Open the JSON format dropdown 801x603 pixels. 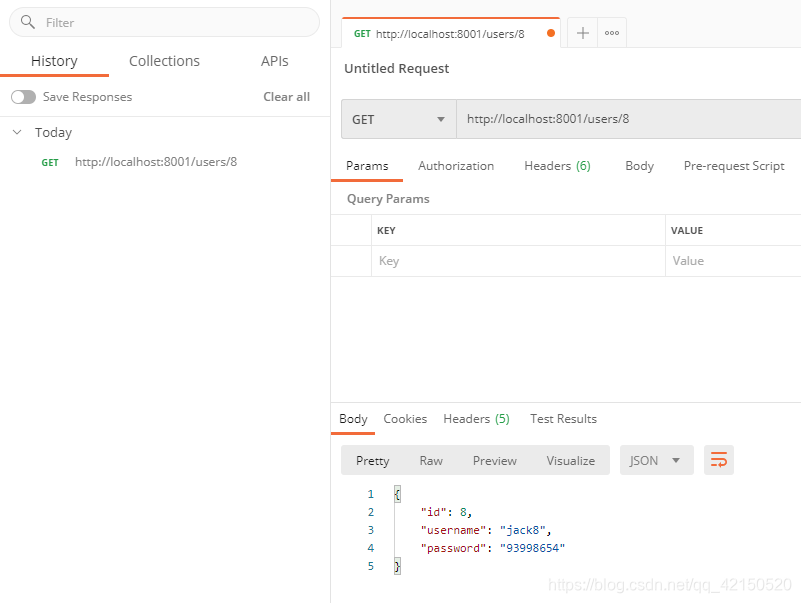(656, 460)
